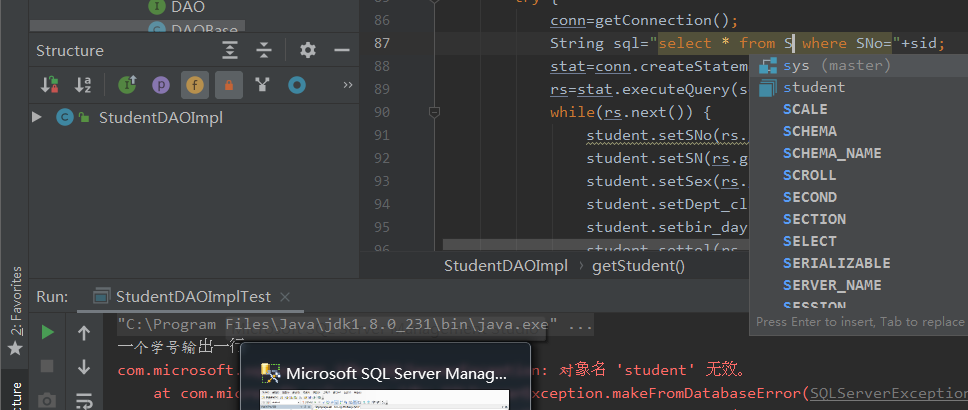Toggle Sort Alphabetically in Structure
This screenshot has width=968, height=410.
(83, 85)
